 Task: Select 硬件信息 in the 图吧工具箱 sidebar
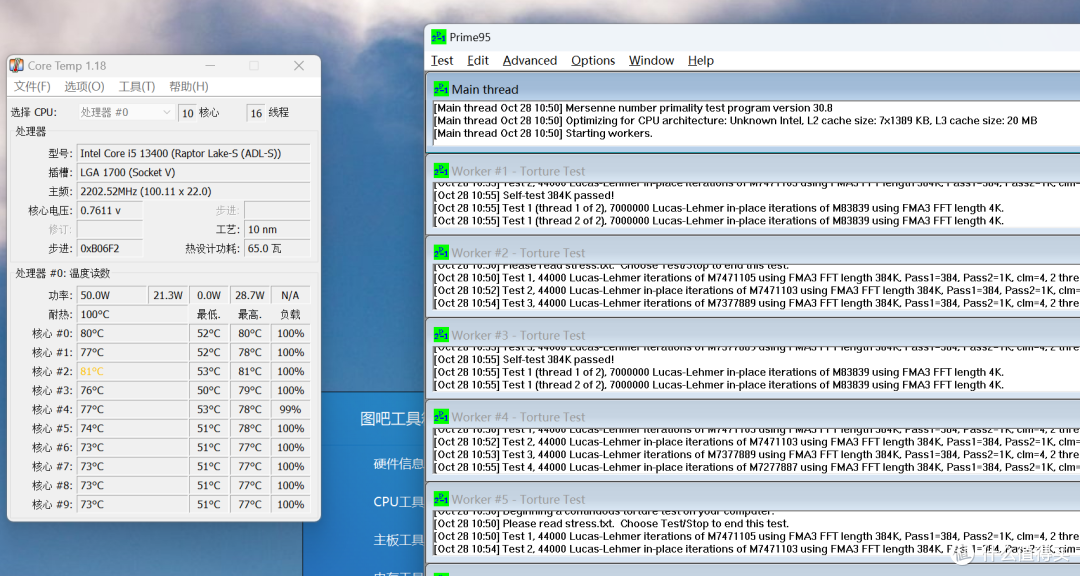(x=398, y=464)
